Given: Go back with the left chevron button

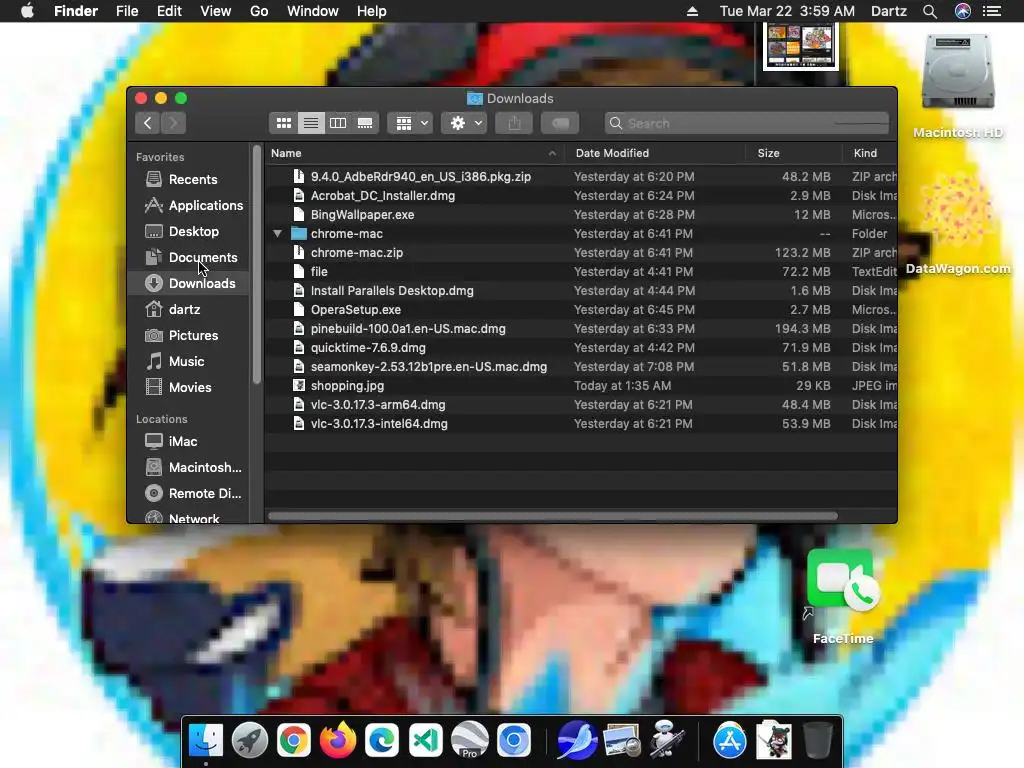Looking at the screenshot, I should (x=148, y=123).
